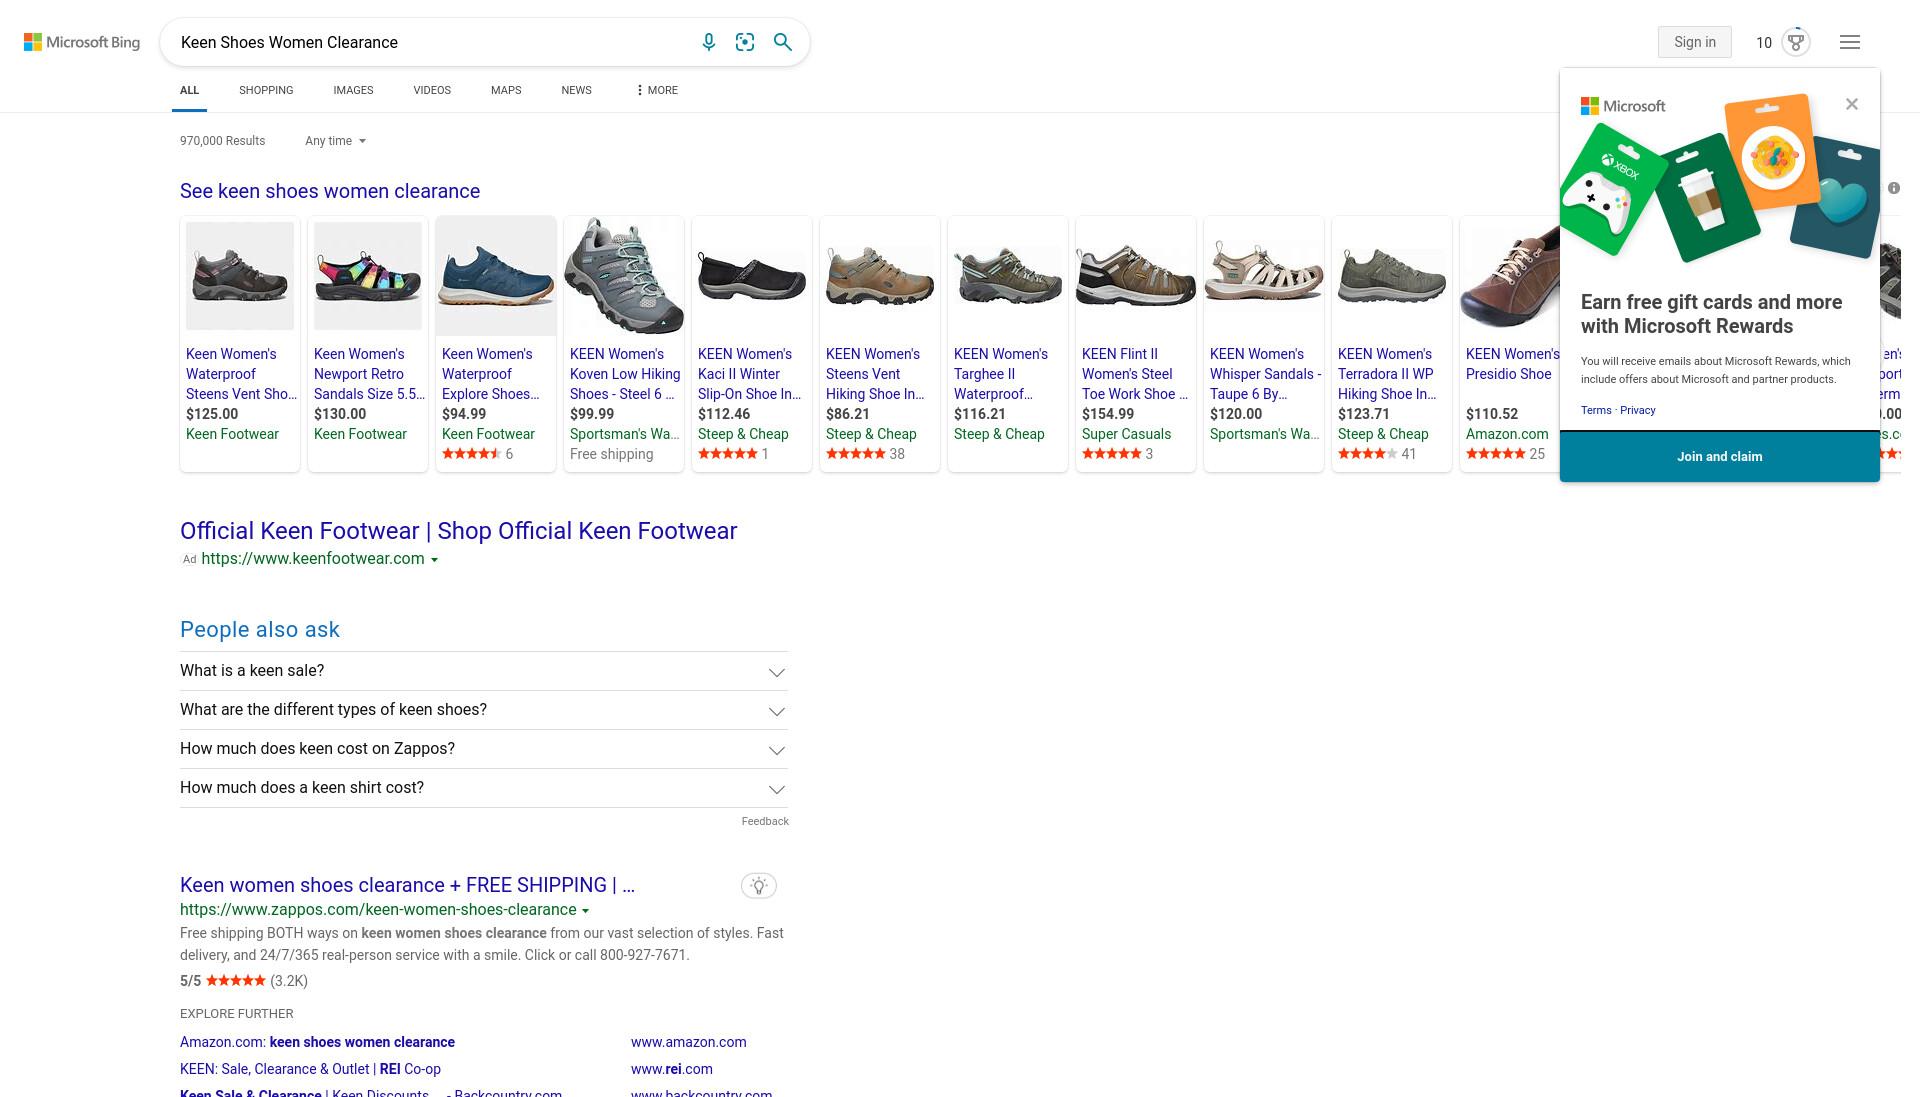Expand 'What are the different types of keen shoes?'

point(484,710)
